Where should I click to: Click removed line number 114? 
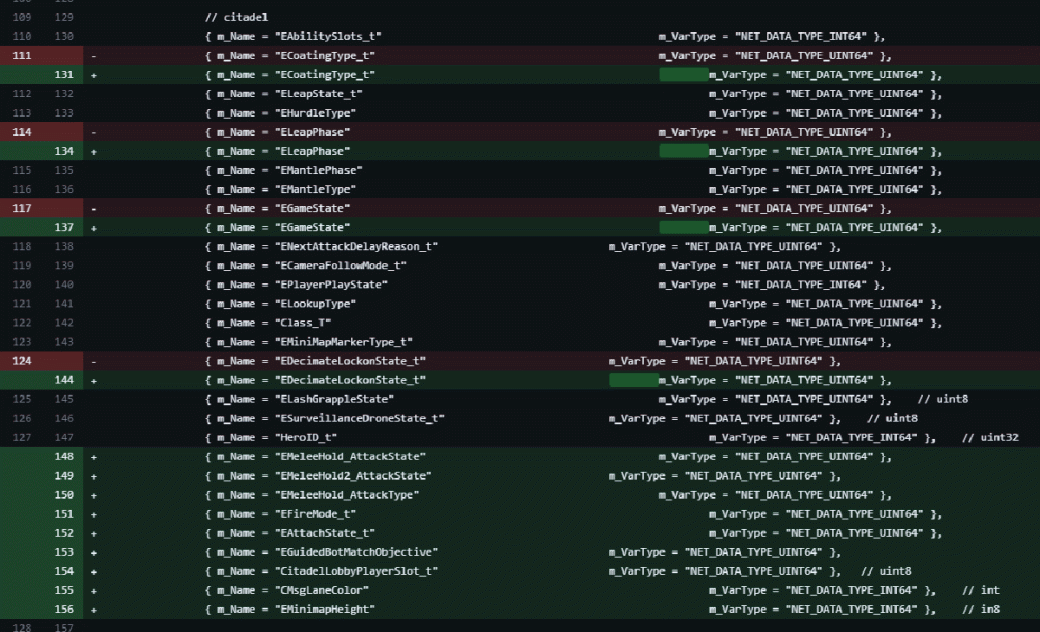pyautogui.click(x=22, y=132)
